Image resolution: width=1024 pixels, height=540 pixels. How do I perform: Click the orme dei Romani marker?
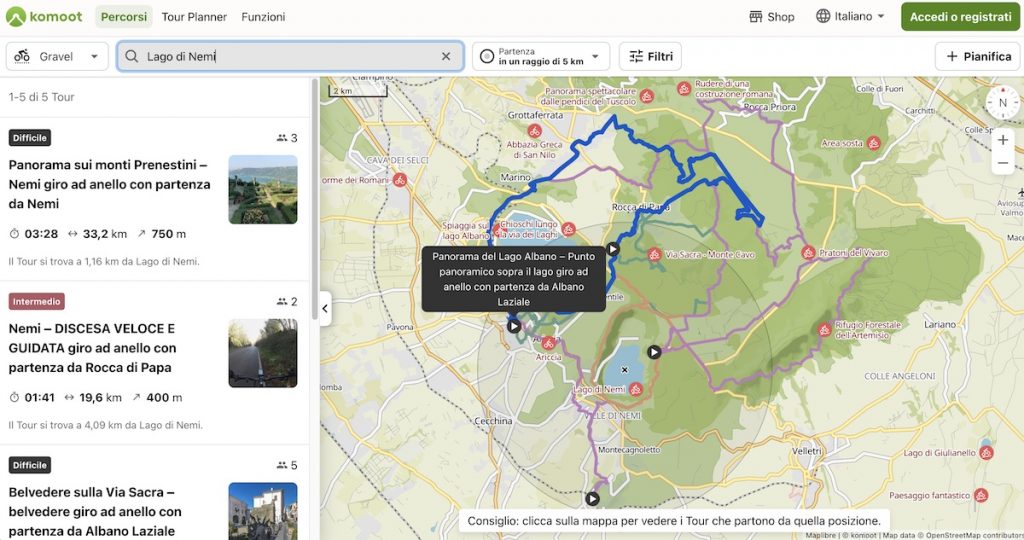[400, 180]
